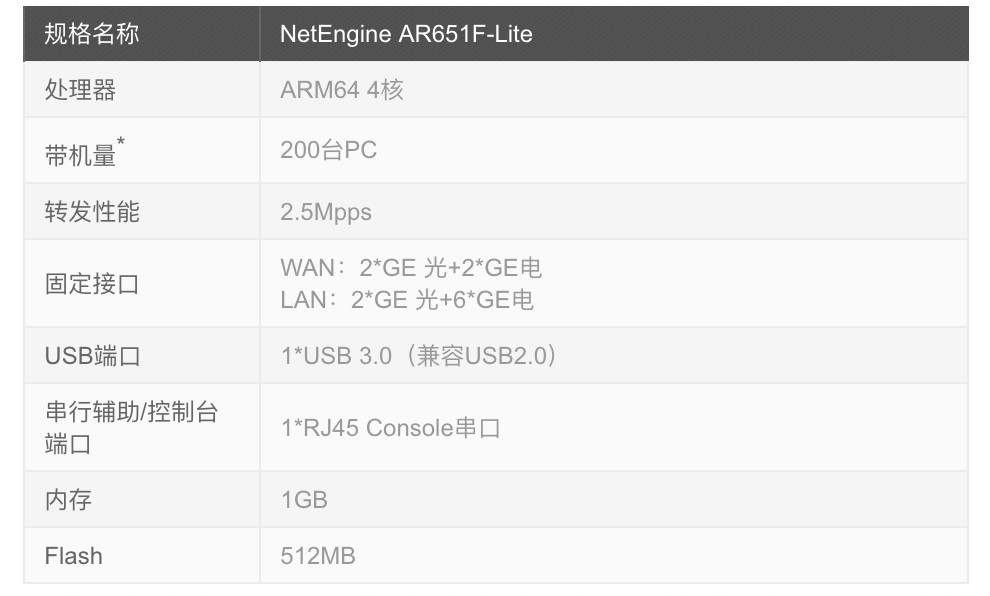Select the 1GB memory value
The image size is (990, 596).
[x=304, y=500]
